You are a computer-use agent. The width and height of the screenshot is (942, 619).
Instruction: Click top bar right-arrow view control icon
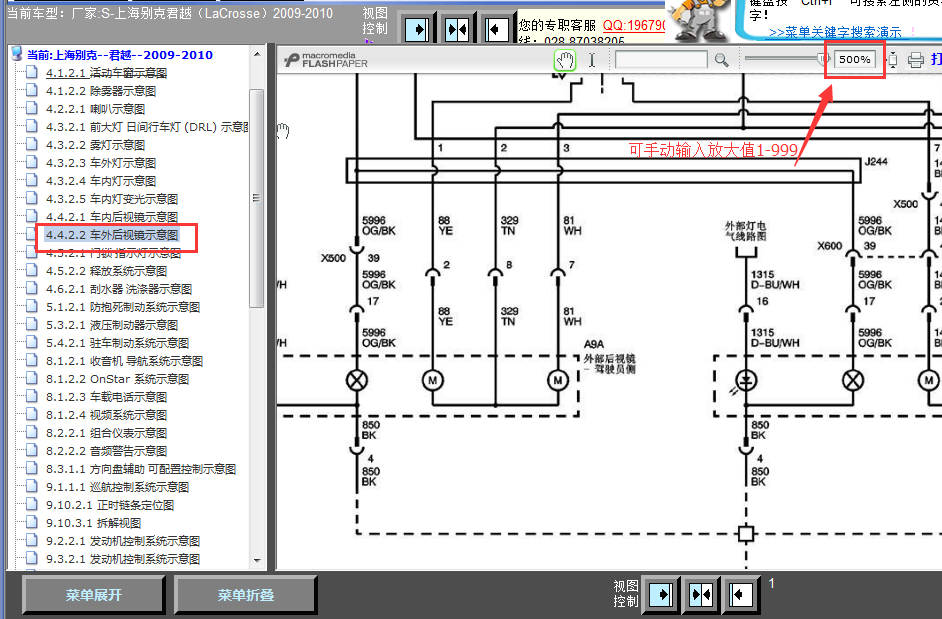point(418,29)
